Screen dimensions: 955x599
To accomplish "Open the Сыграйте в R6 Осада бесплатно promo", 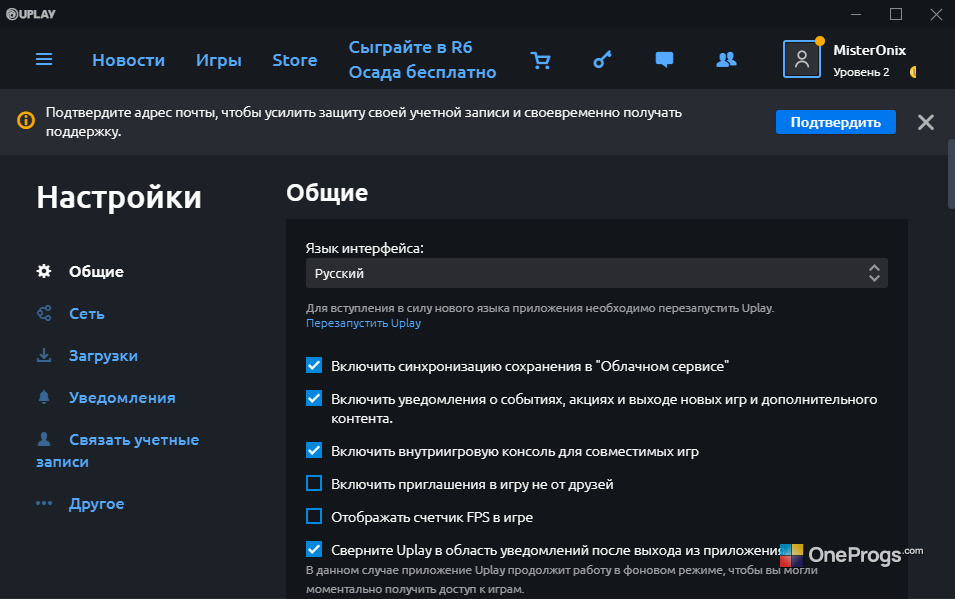I will tap(422, 60).
